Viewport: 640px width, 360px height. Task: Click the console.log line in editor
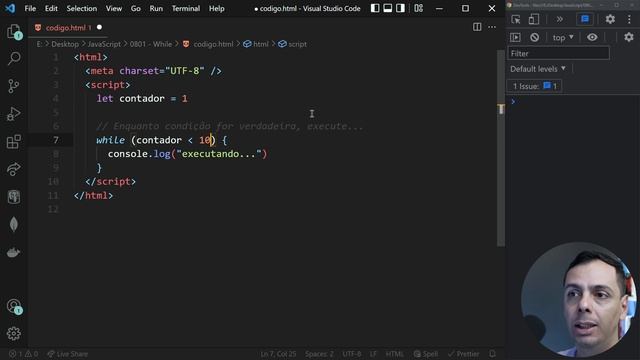[187, 154]
